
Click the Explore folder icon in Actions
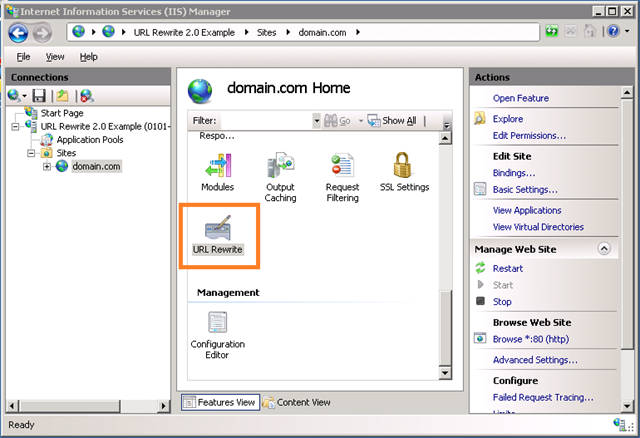480,119
